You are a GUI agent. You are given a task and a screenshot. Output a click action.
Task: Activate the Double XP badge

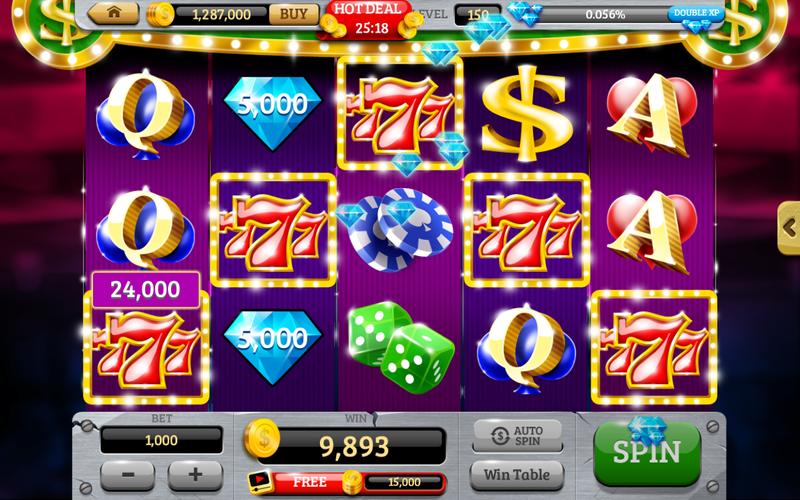coord(696,14)
